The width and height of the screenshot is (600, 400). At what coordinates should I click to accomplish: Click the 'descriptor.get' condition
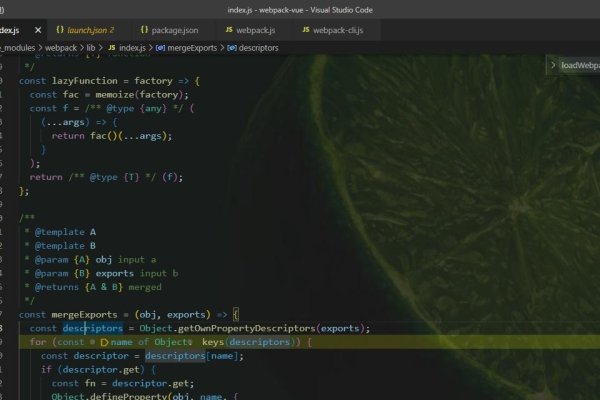[x=101, y=370]
